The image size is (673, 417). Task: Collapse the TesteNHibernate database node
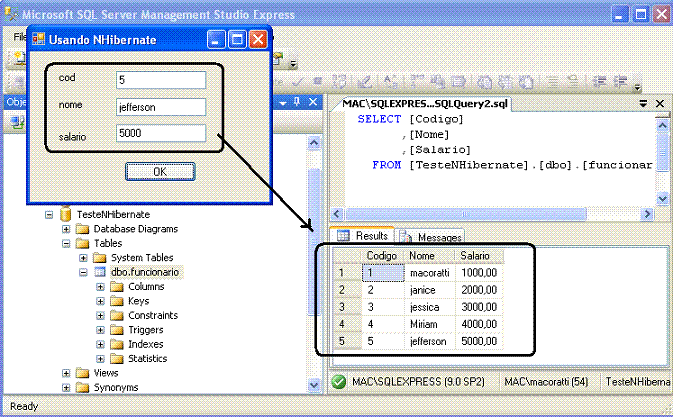click(49, 214)
